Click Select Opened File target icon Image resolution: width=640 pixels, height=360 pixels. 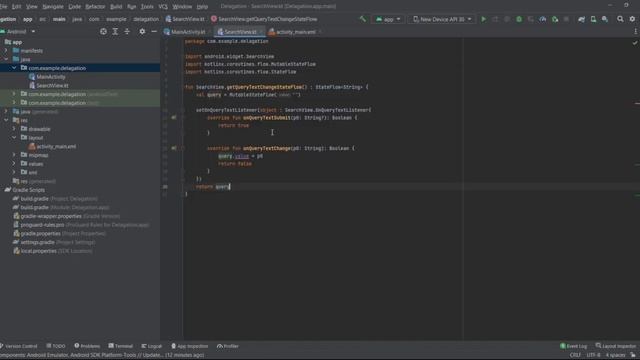pyautogui.click(x=103, y=31)
